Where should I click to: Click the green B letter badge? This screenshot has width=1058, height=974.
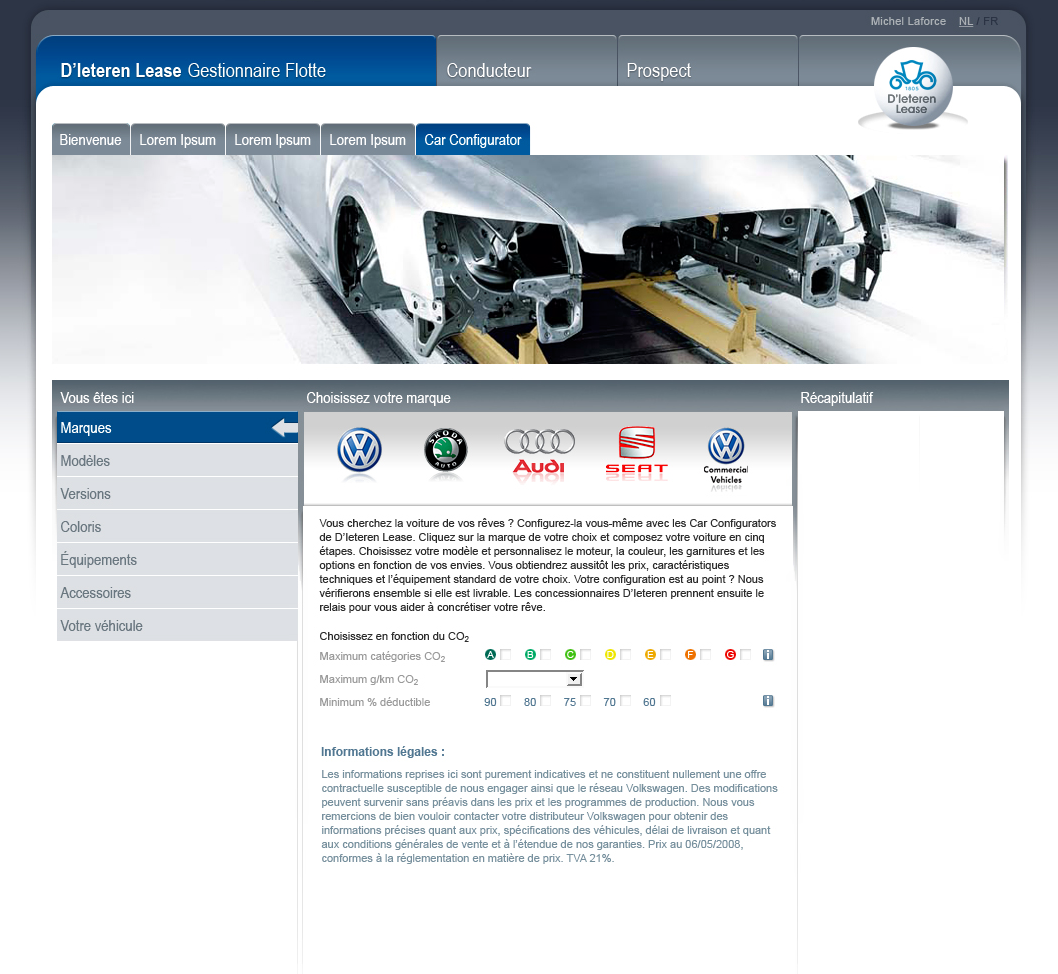pyautogui.click(x=530, y=654)
